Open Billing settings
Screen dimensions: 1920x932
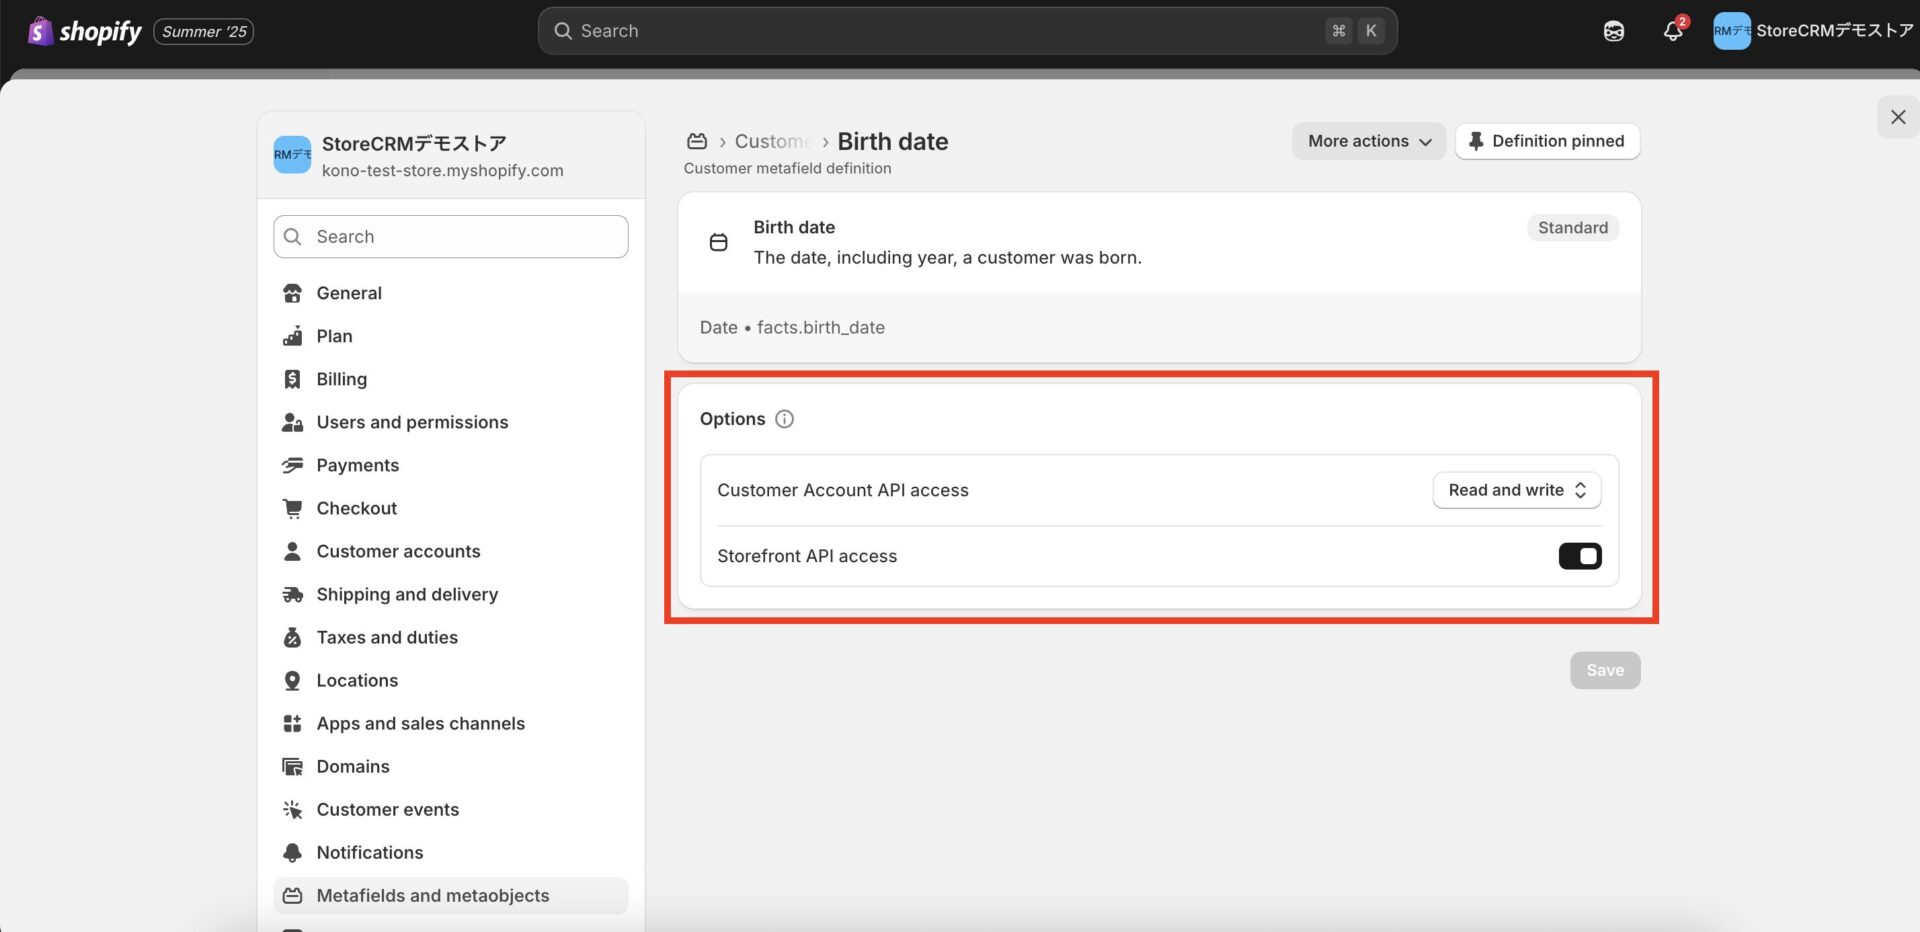tap(450, 379)
